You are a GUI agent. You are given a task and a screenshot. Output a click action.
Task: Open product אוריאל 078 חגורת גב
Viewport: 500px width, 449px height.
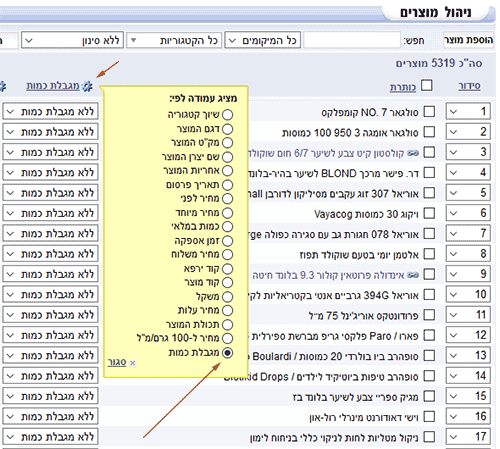333,234
